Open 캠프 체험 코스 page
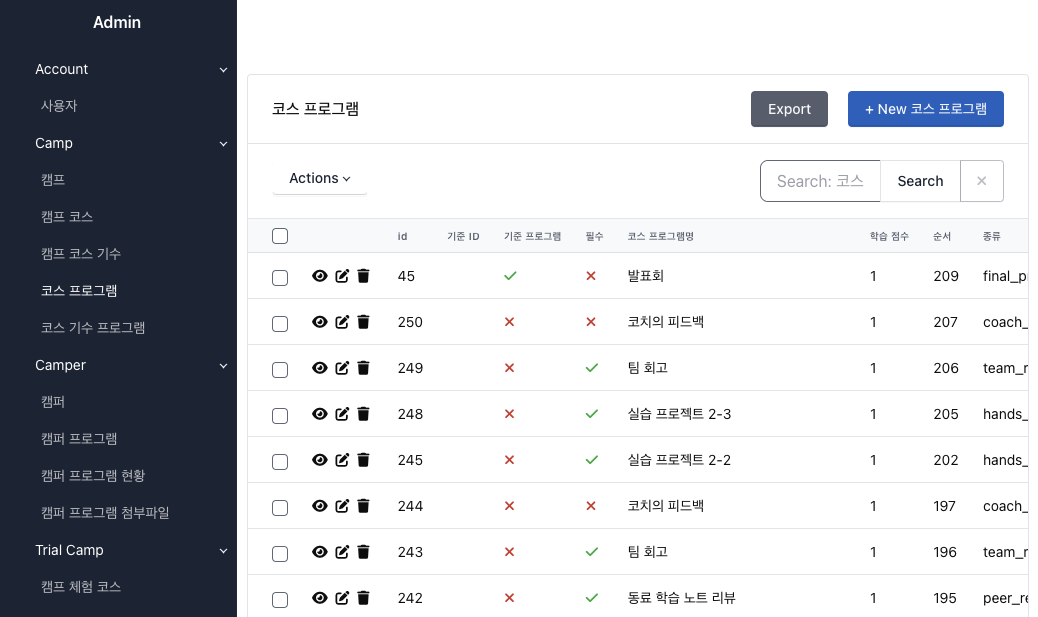1038x617 pixels. (81, 587)
